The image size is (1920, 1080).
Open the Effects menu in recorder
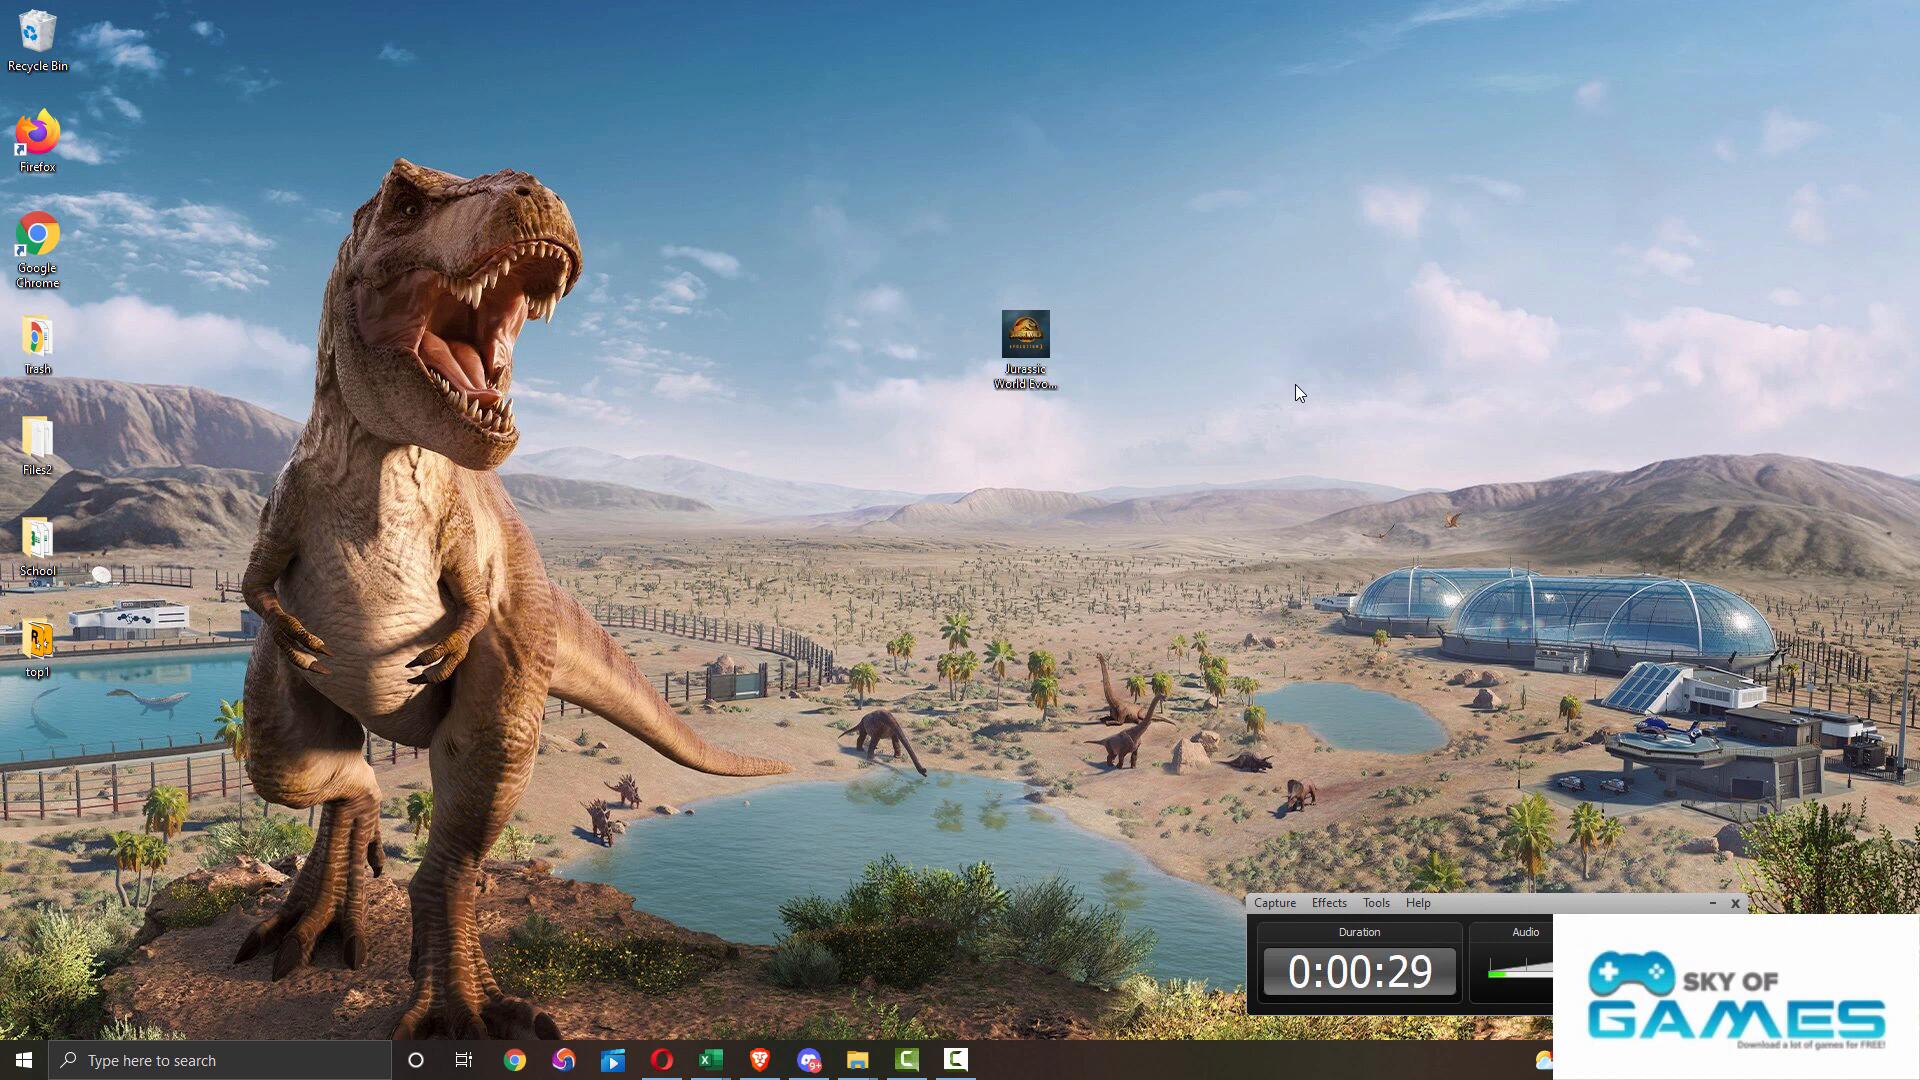click(1329, 903)
